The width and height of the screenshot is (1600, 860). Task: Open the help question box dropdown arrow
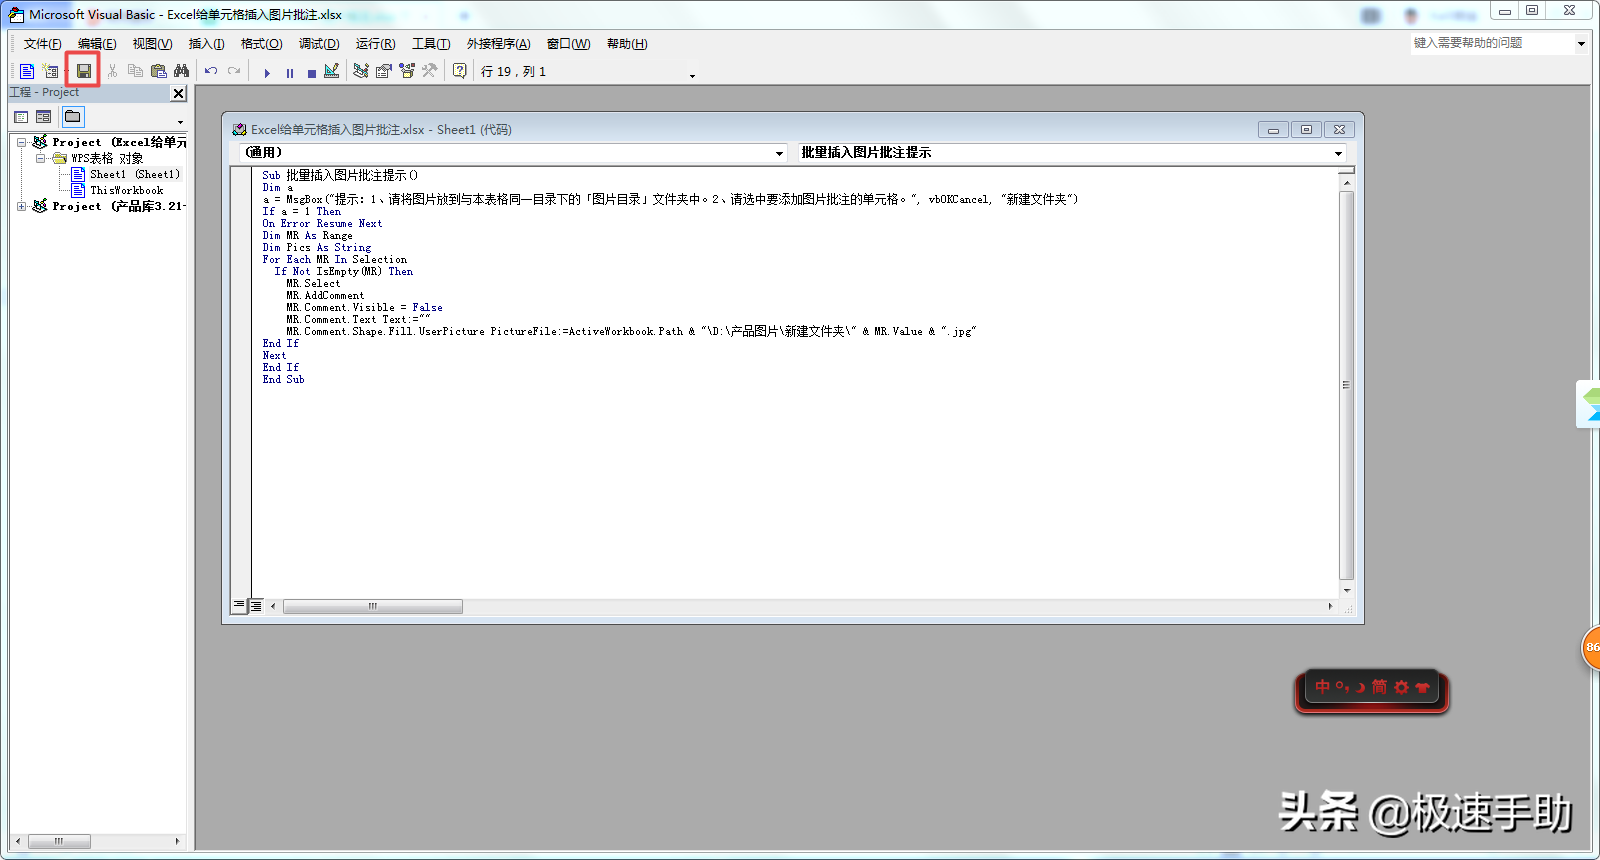(1581, 44)
